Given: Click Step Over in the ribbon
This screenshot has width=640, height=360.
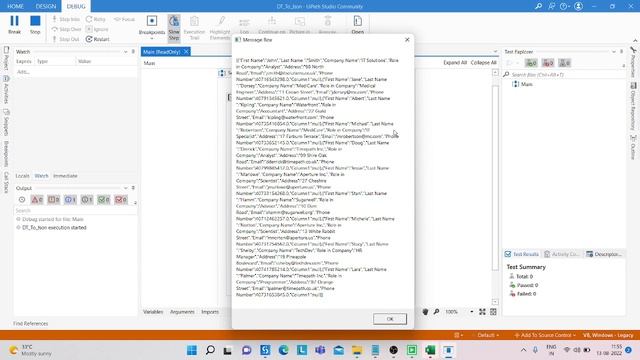Looking at the screenshot, I should pos(66,29).
